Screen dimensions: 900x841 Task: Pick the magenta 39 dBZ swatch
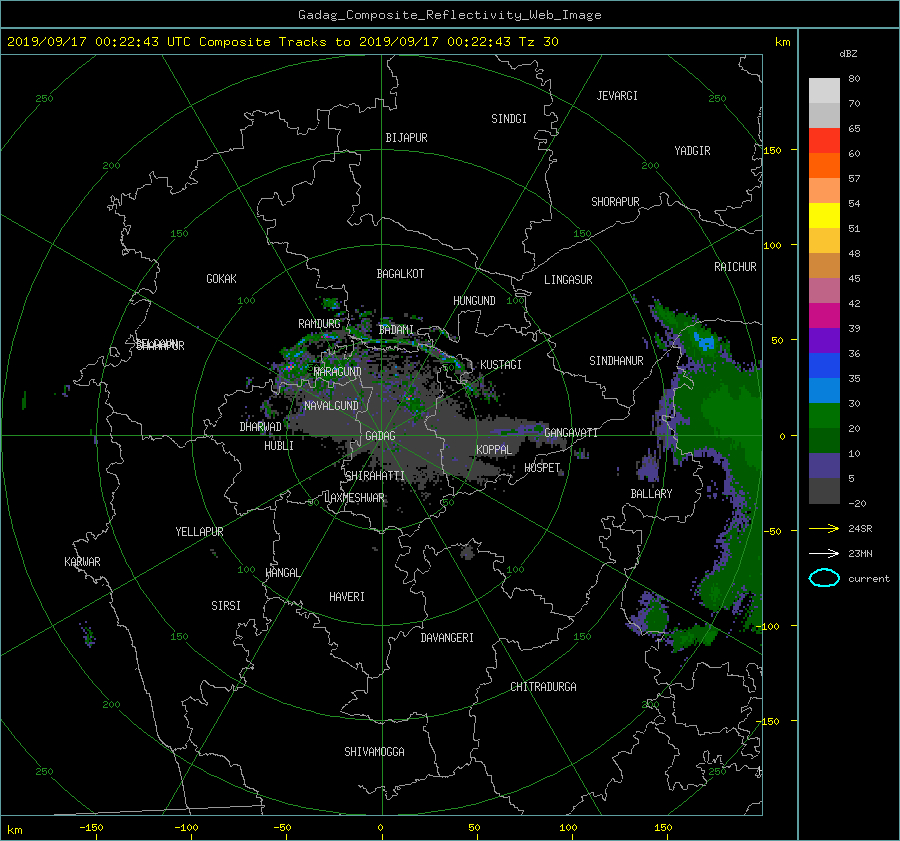(824, 316)
